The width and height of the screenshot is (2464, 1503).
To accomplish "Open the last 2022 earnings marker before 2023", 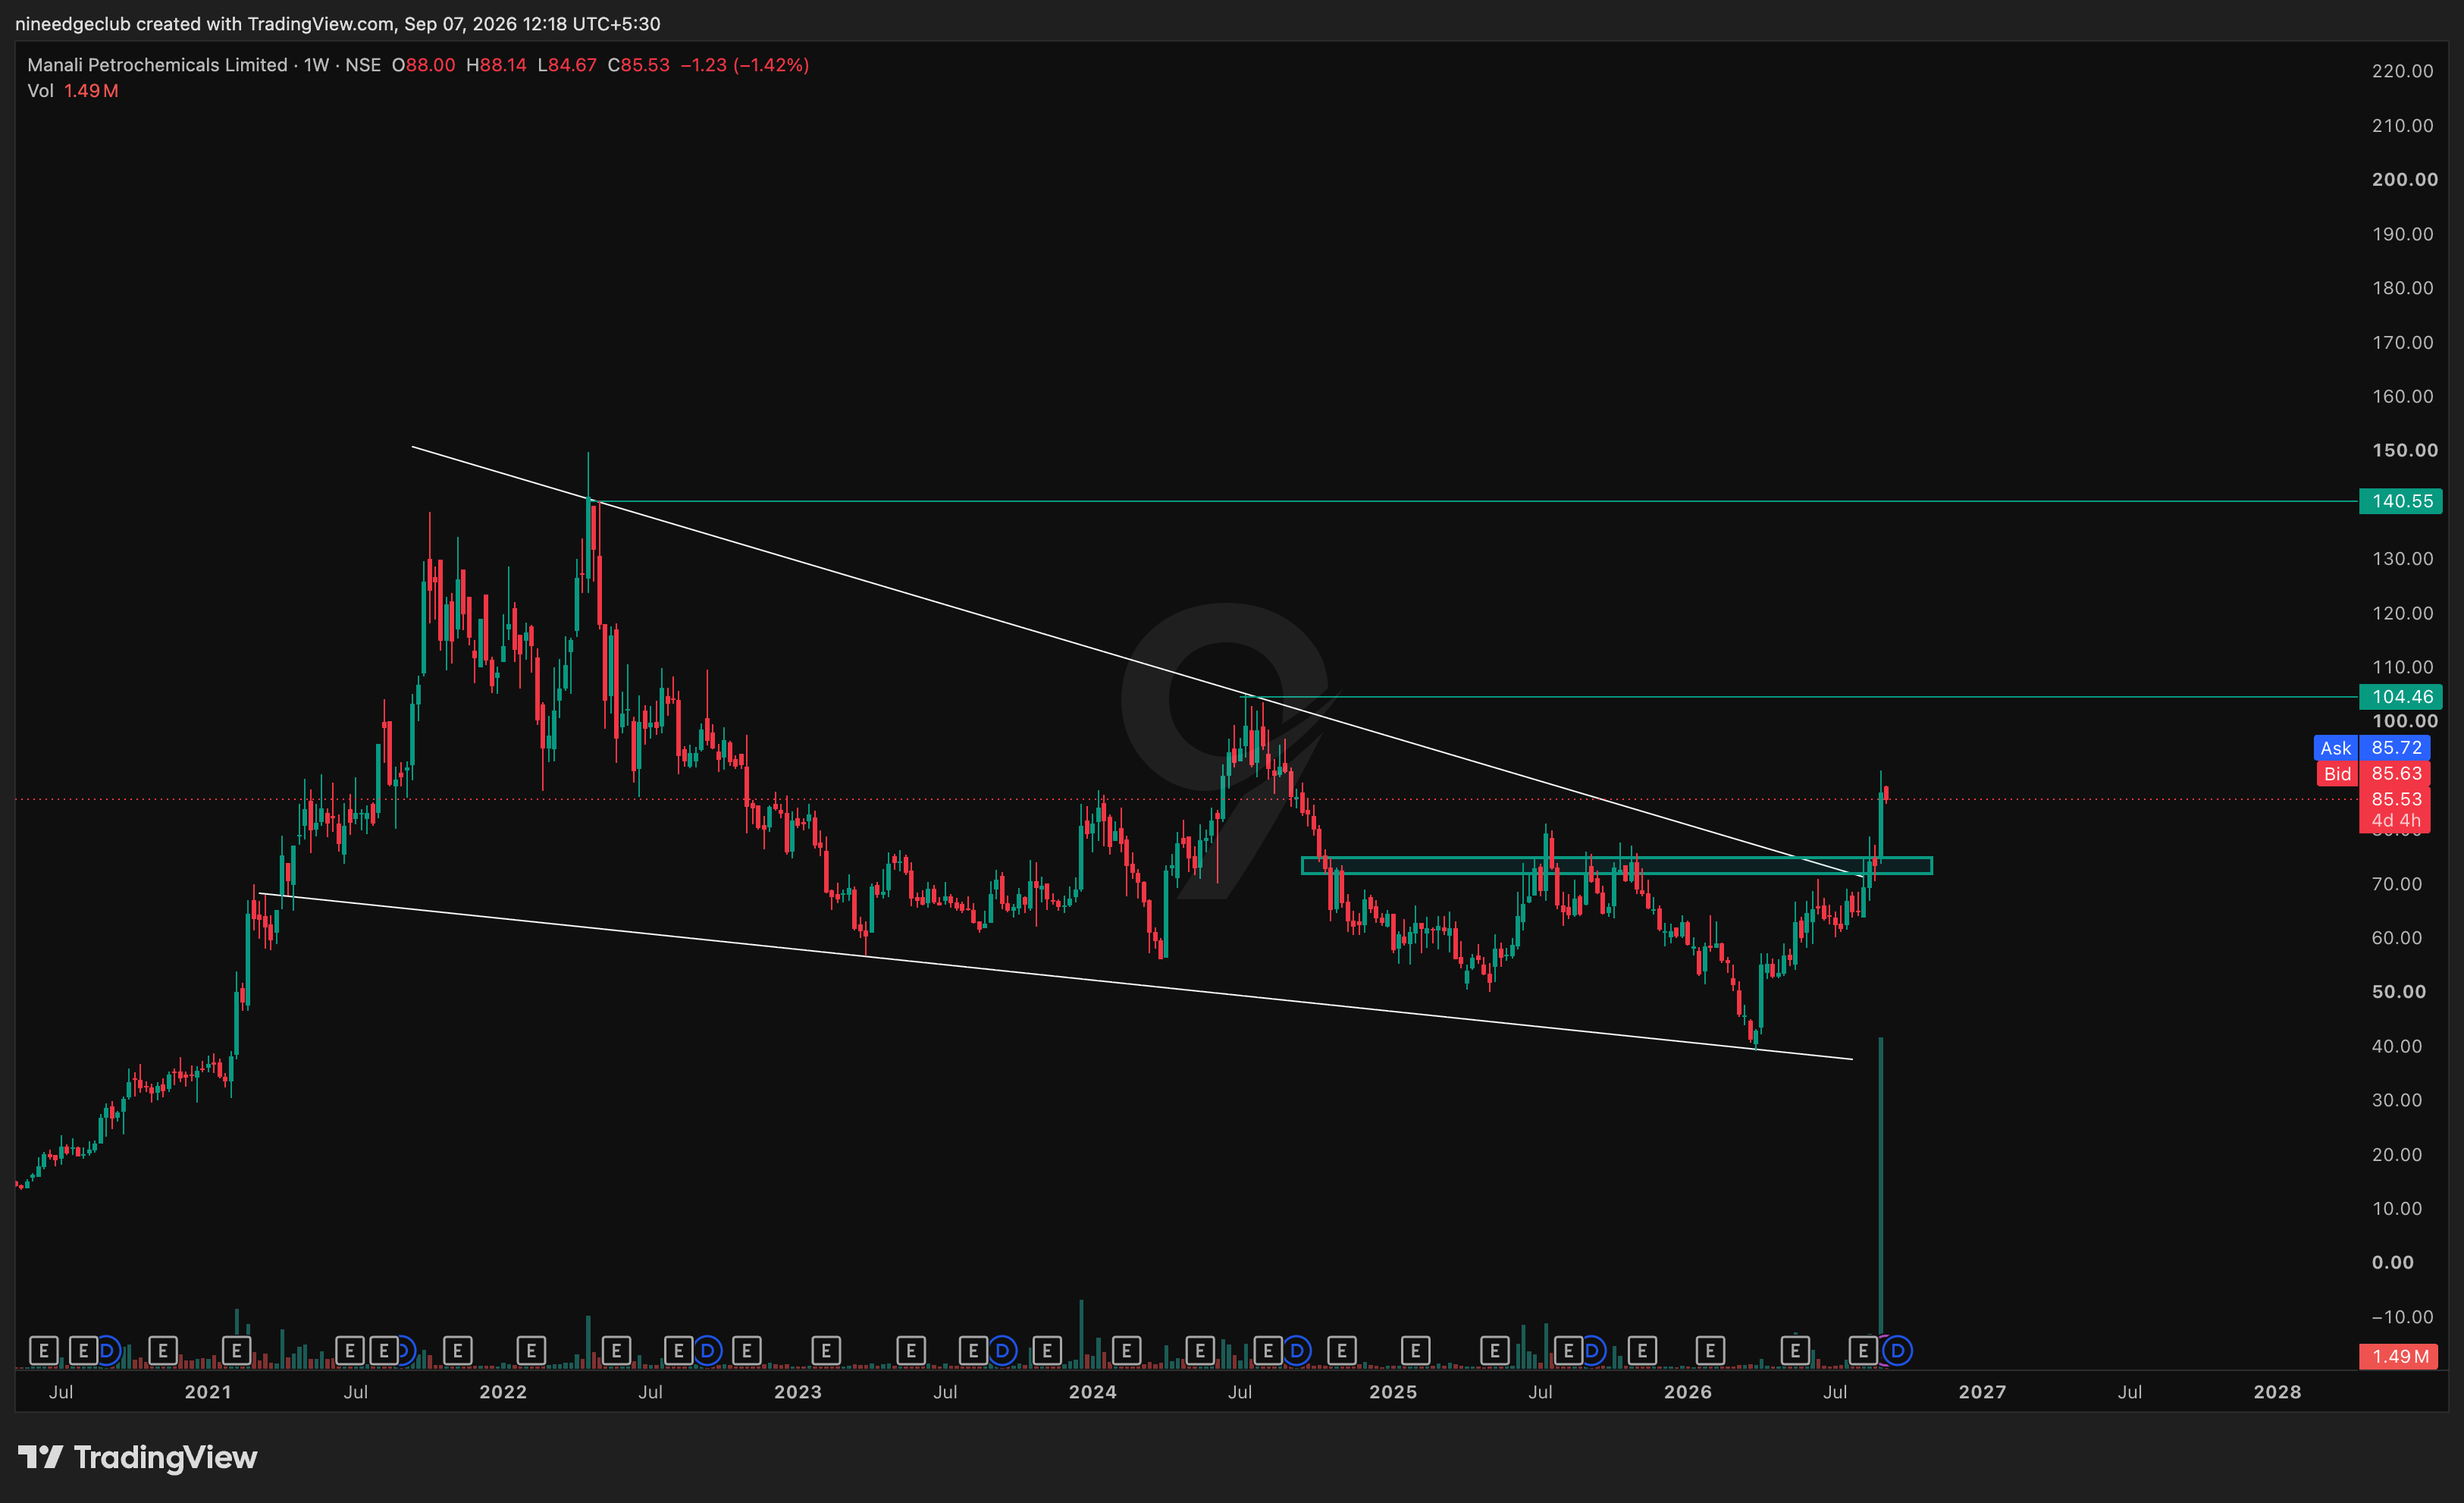I will coord(746,1351).
